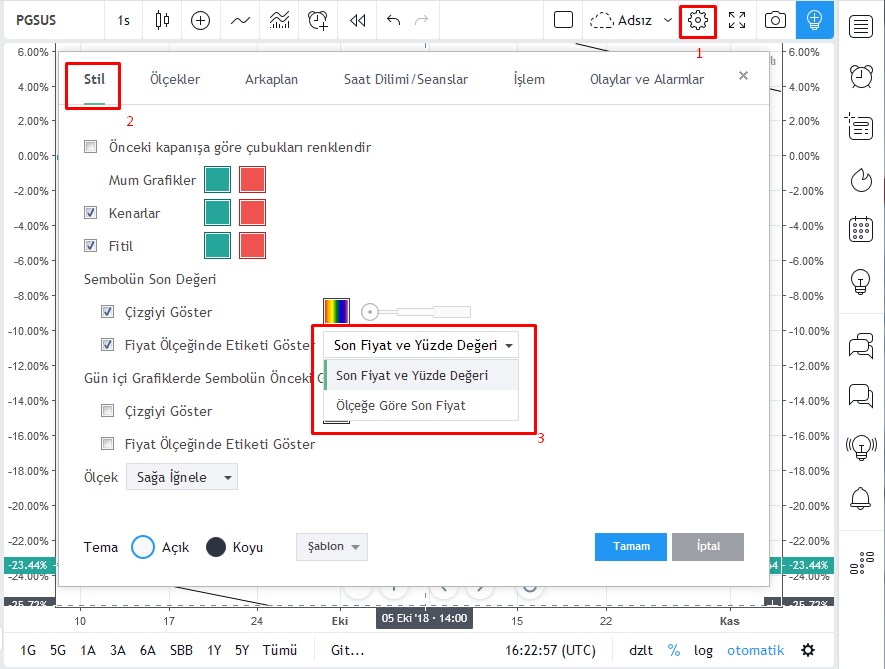Toggle the otomatik scale link

click(x=755, y=650)
